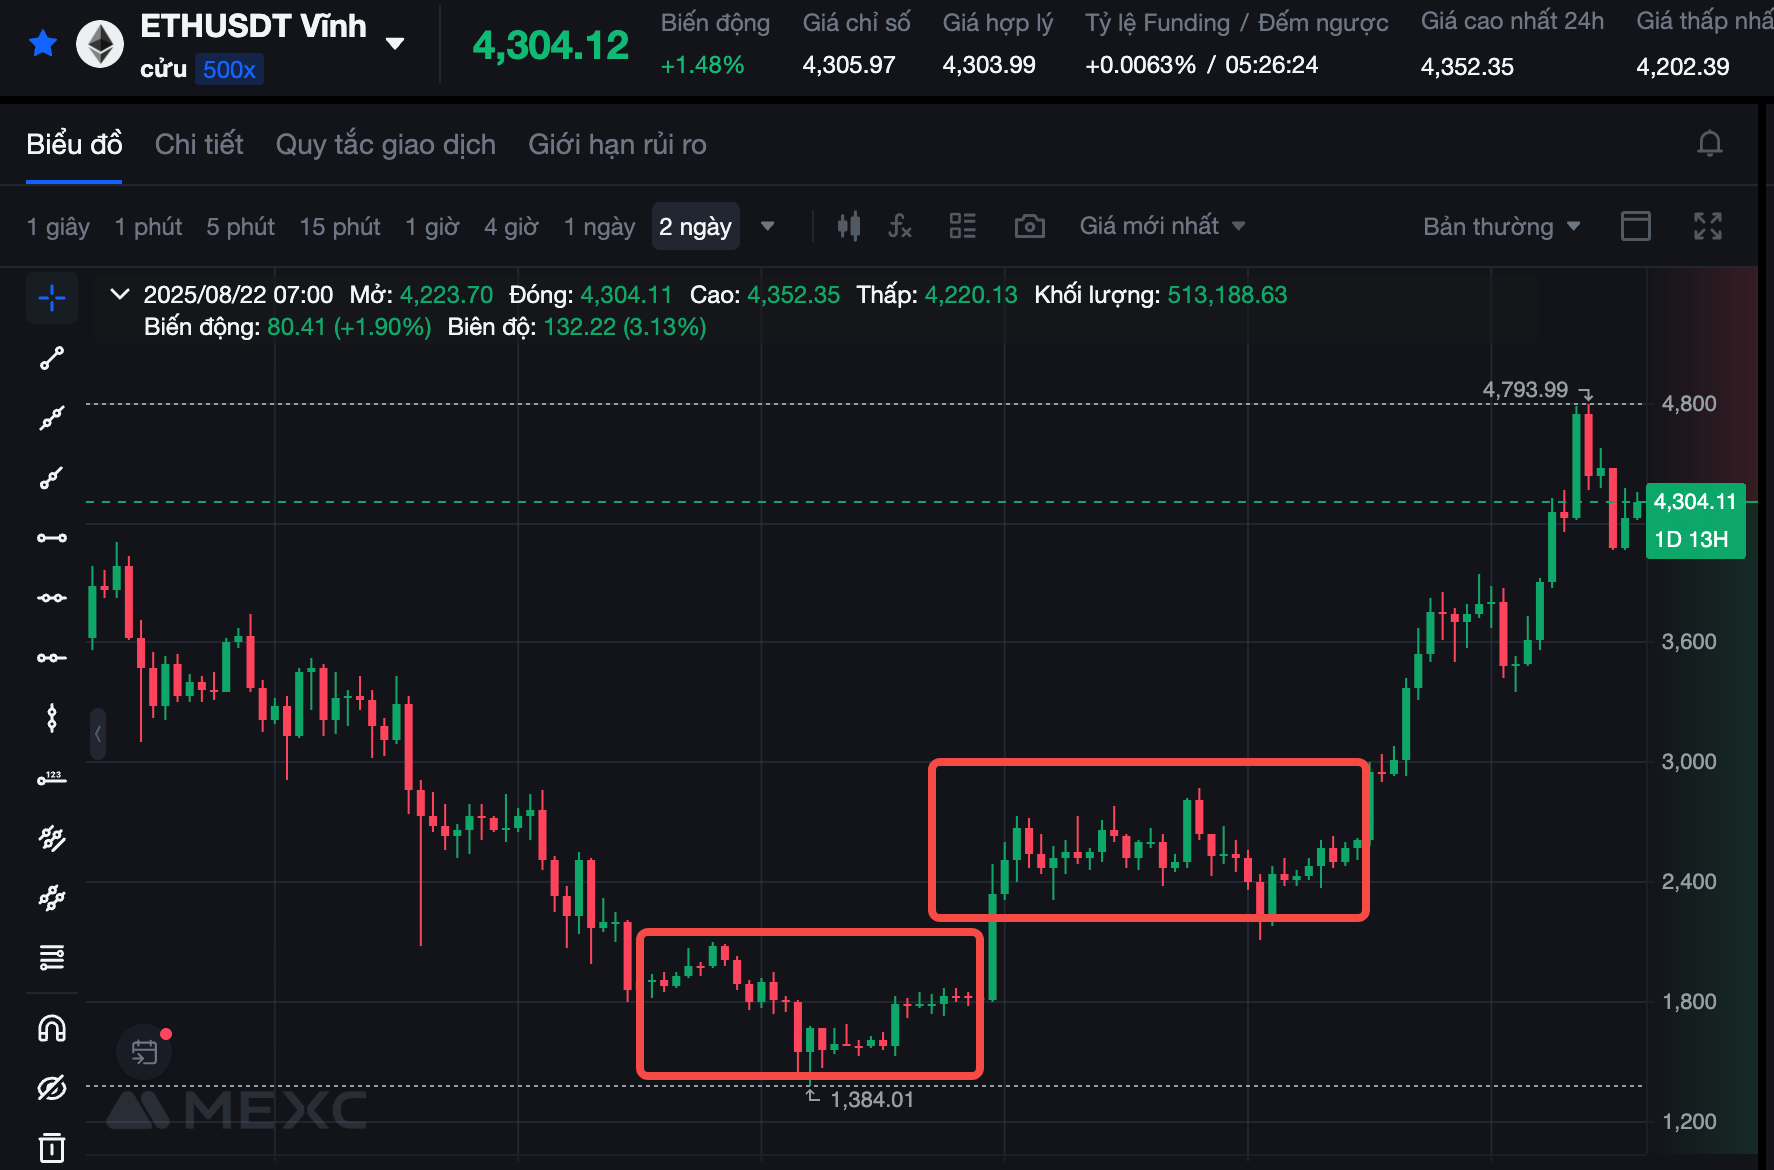
Task: Click the Ethereum coin logo
Action: [x=100, y=44]
